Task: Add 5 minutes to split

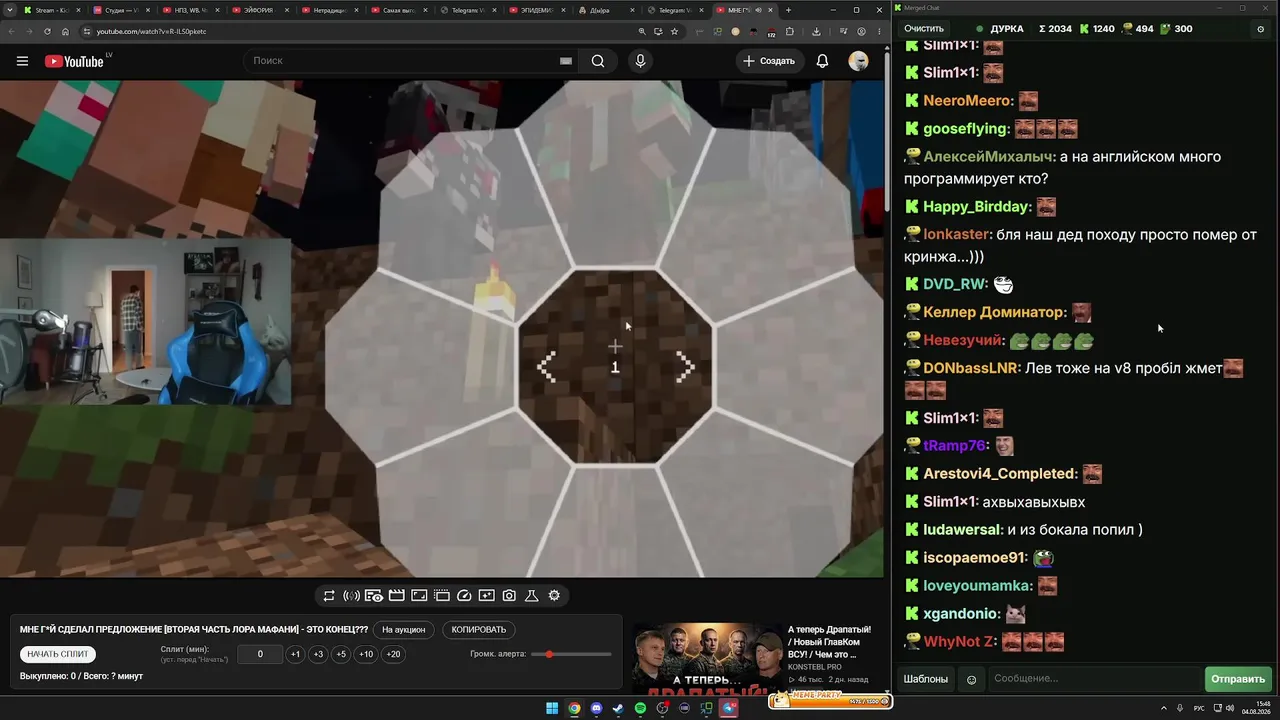Action: pyautogui.click(x=341, y=654)
